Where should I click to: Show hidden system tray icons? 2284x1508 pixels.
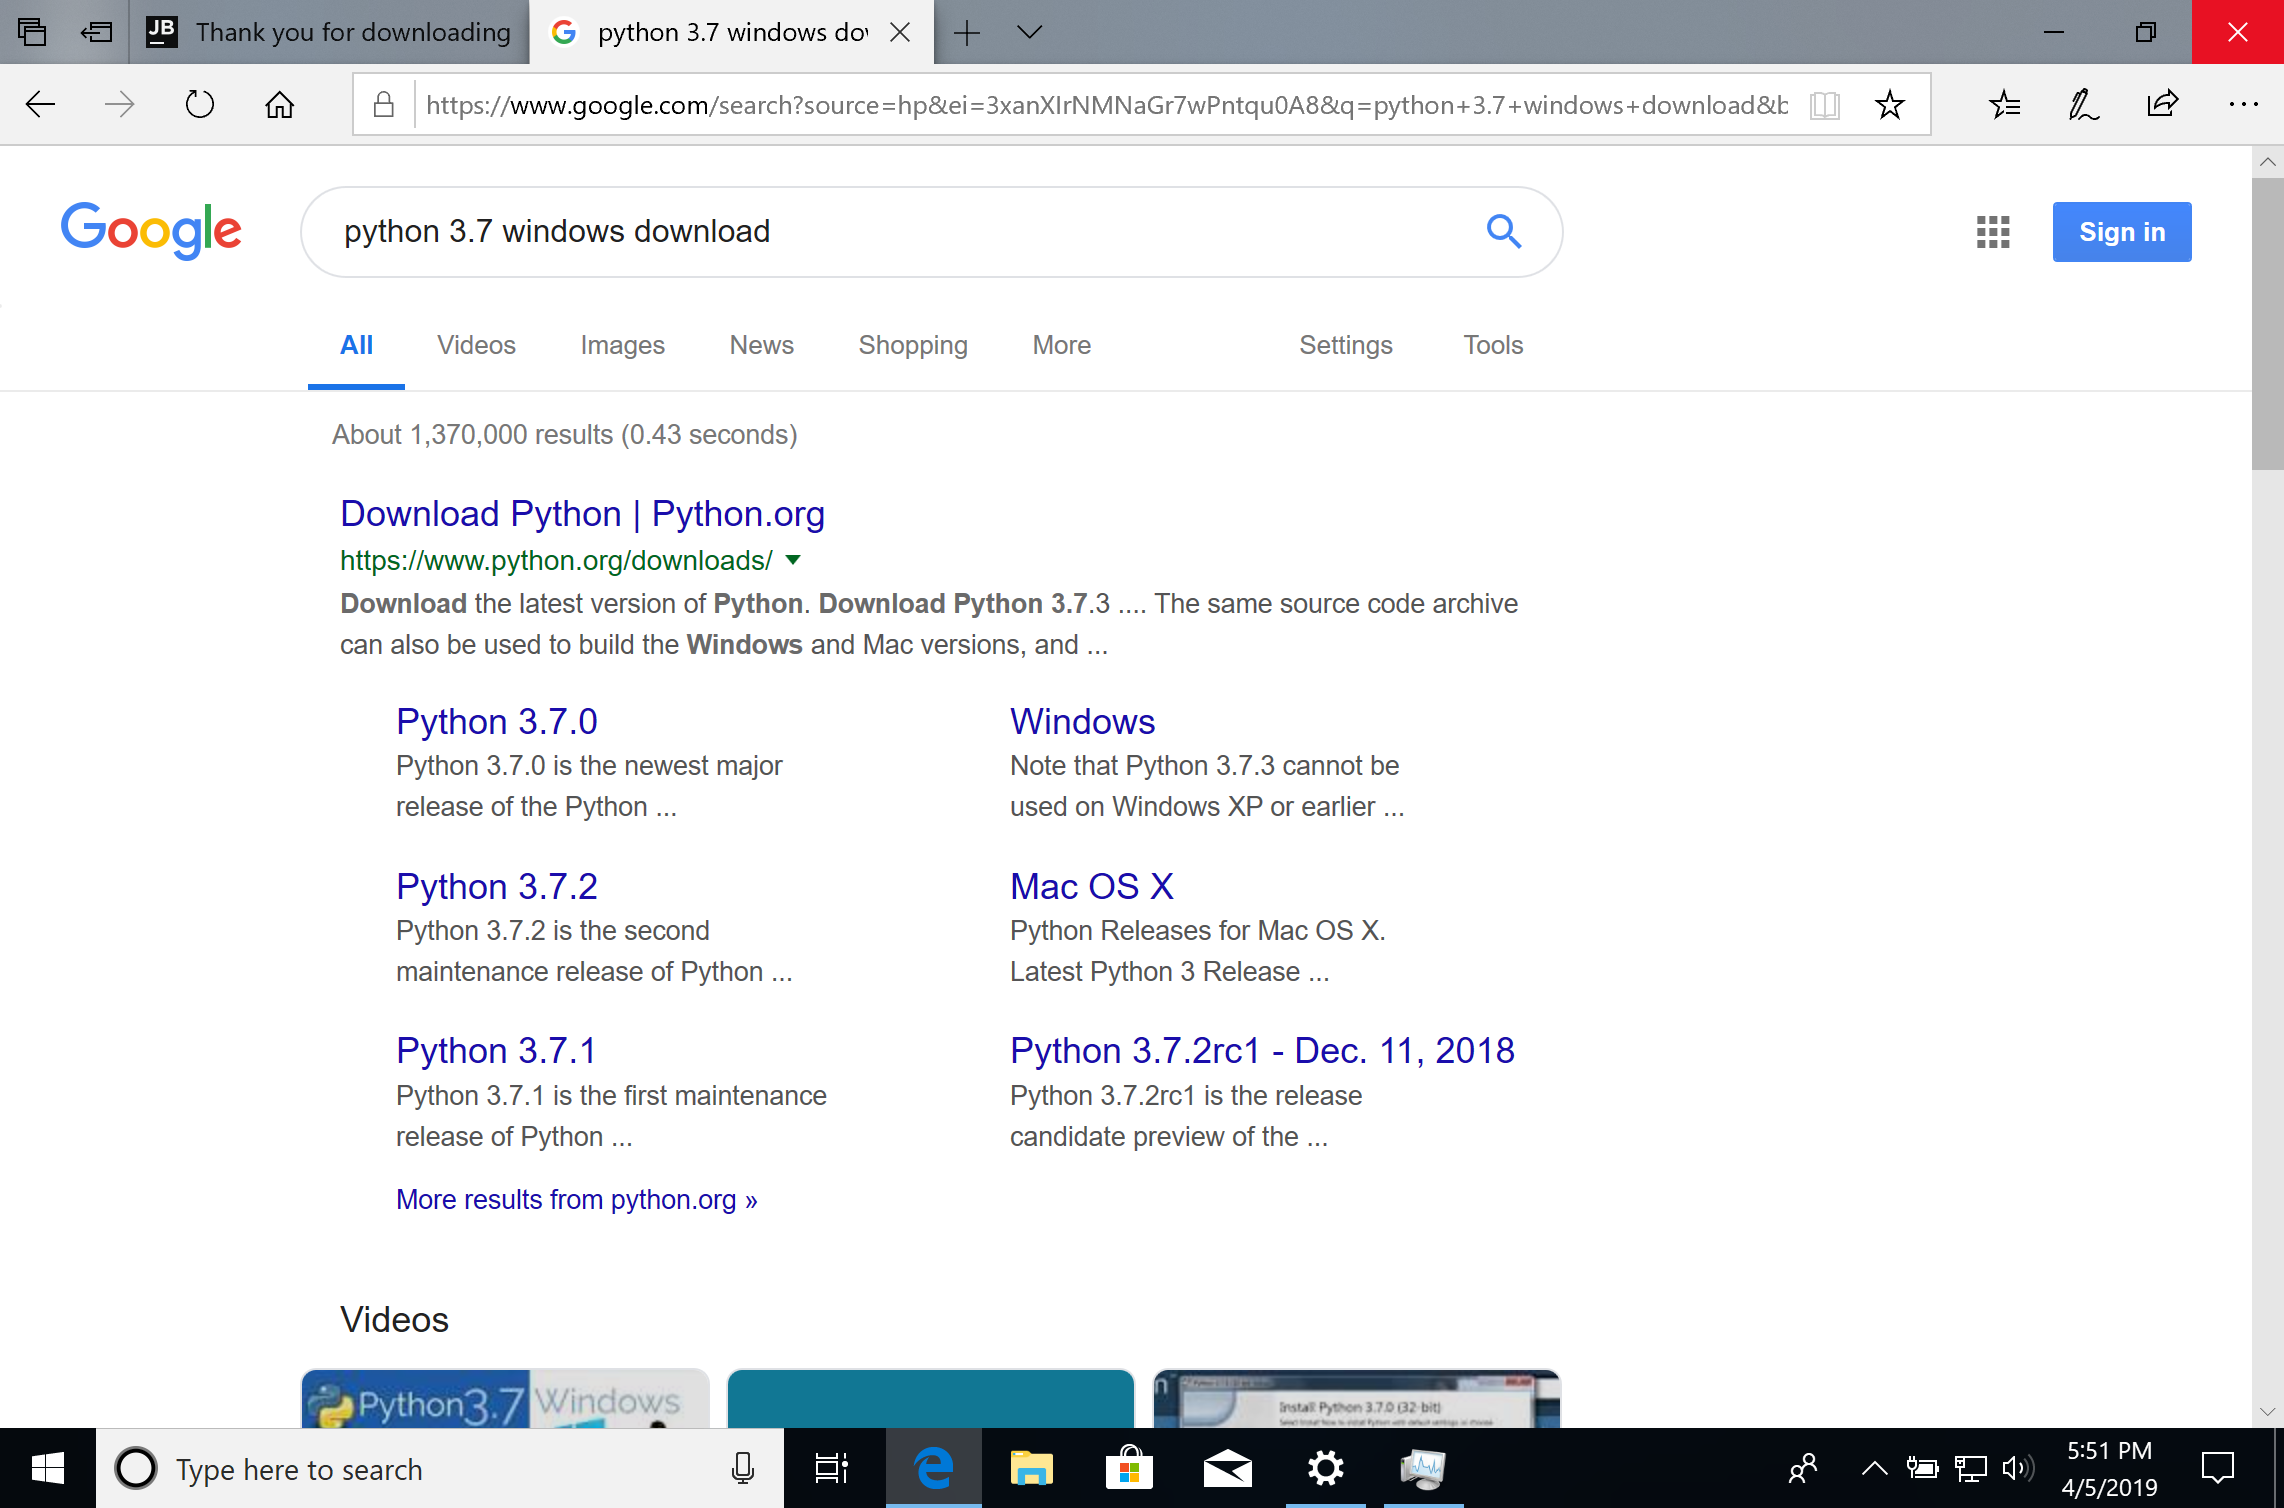click(1874, 1468)
